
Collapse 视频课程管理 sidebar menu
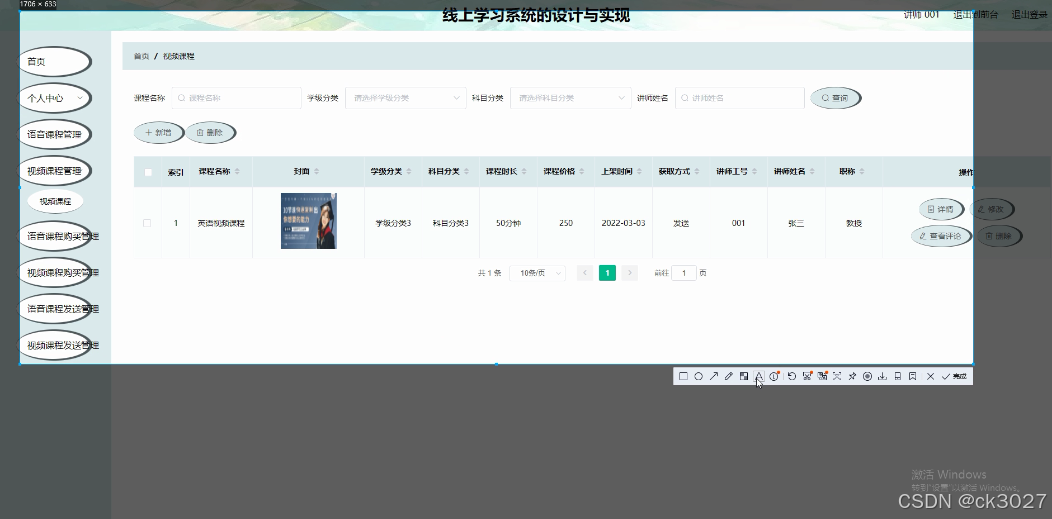(55, 170)
